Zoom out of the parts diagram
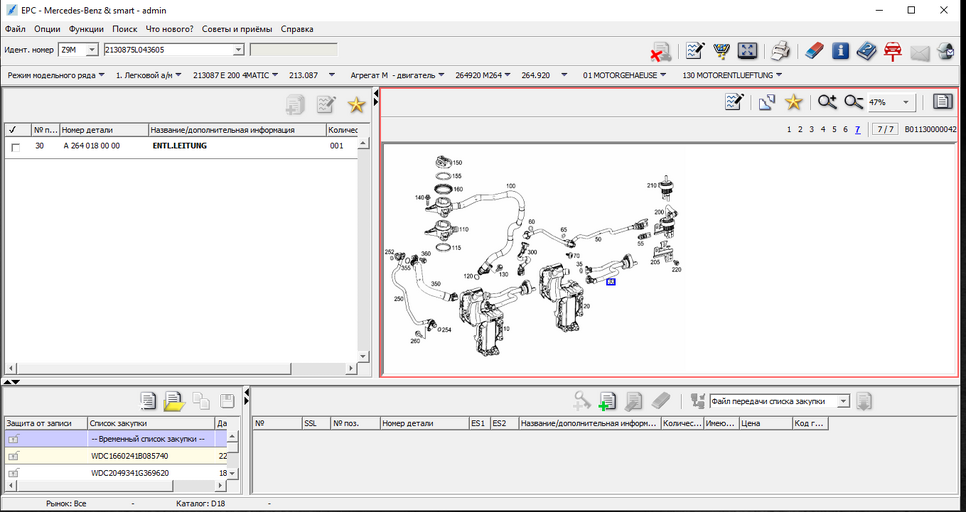Viewport: 966px width, 512px height. (x=853, y=102)
